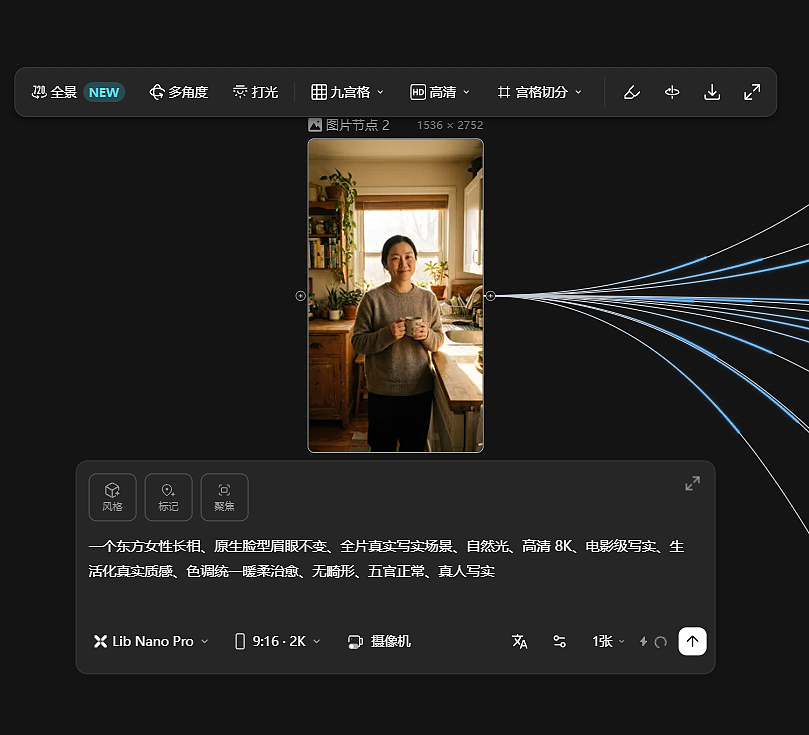Screen dimensions: 809x735
Task: Open the 聚焦 focus button
Action: click(x=224, y=497)
